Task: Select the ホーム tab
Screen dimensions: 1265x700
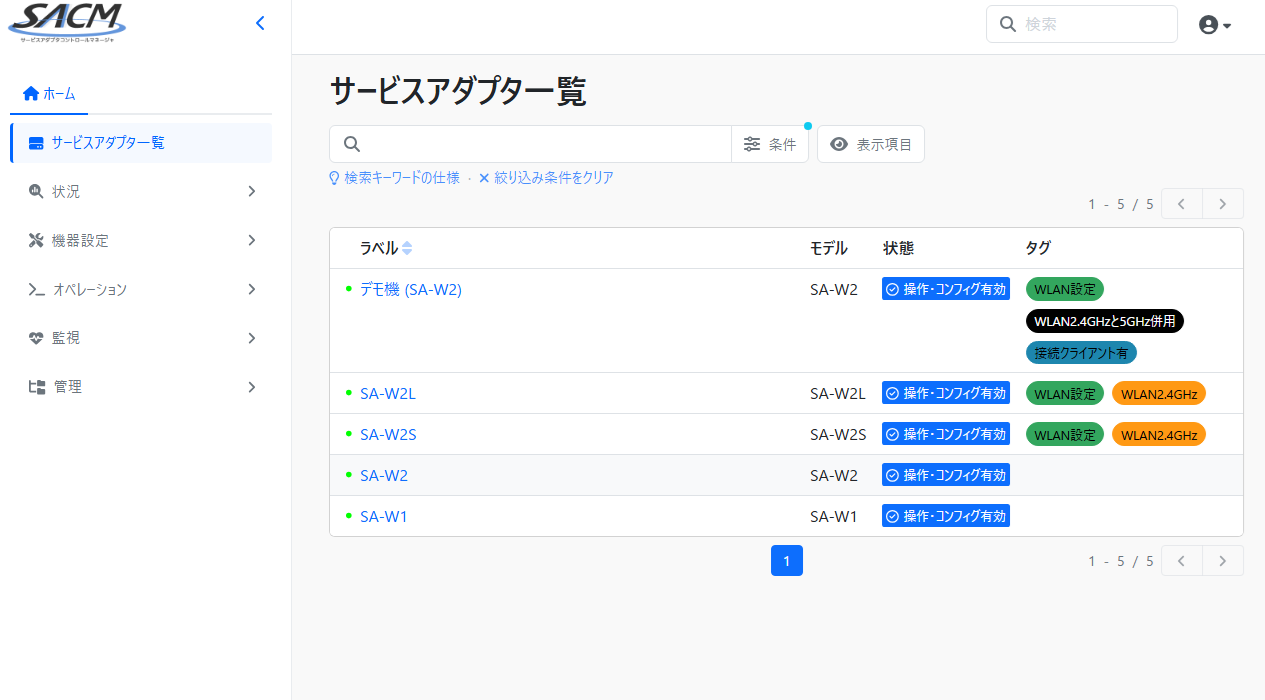Action: pyautogui.click(x=49, y=94)
